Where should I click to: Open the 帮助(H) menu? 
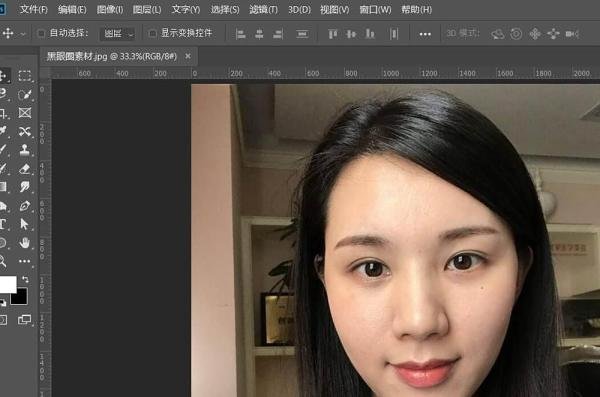pos(416,9)
